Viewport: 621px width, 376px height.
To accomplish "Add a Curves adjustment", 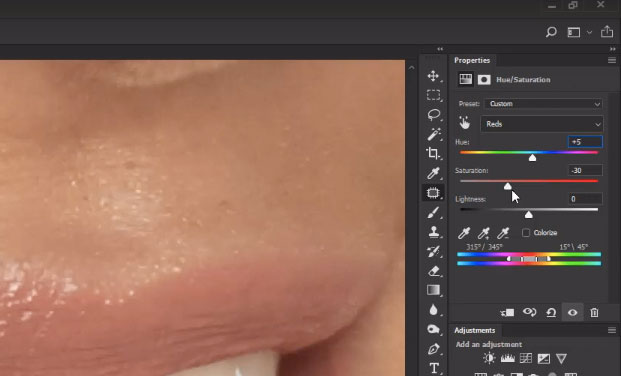I will [x=526, y=358].
